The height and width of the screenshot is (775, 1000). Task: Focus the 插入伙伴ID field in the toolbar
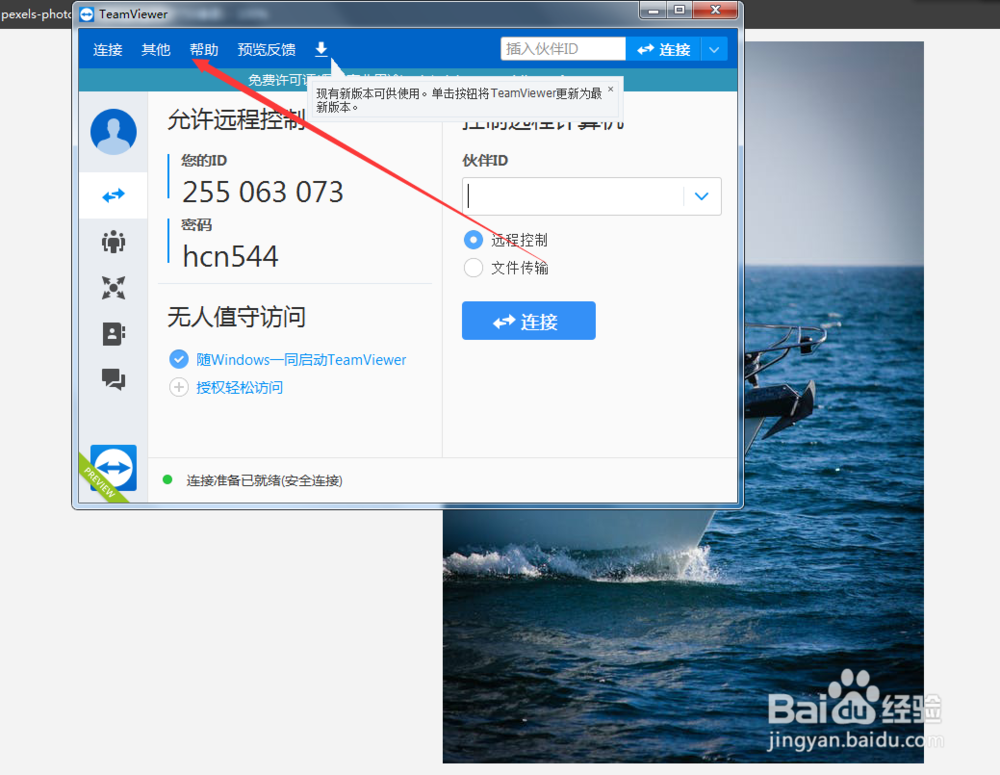click(563, 48)
